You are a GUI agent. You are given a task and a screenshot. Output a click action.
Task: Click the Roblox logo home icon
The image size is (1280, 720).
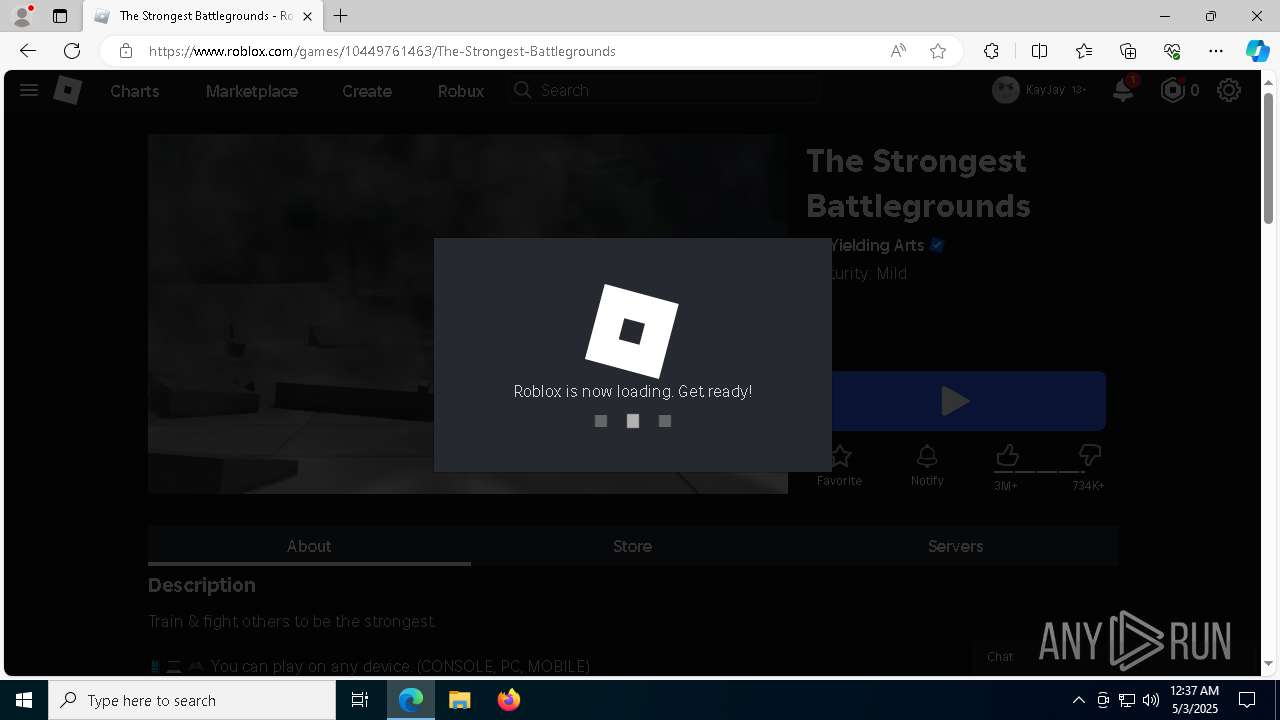coord(67,91)
